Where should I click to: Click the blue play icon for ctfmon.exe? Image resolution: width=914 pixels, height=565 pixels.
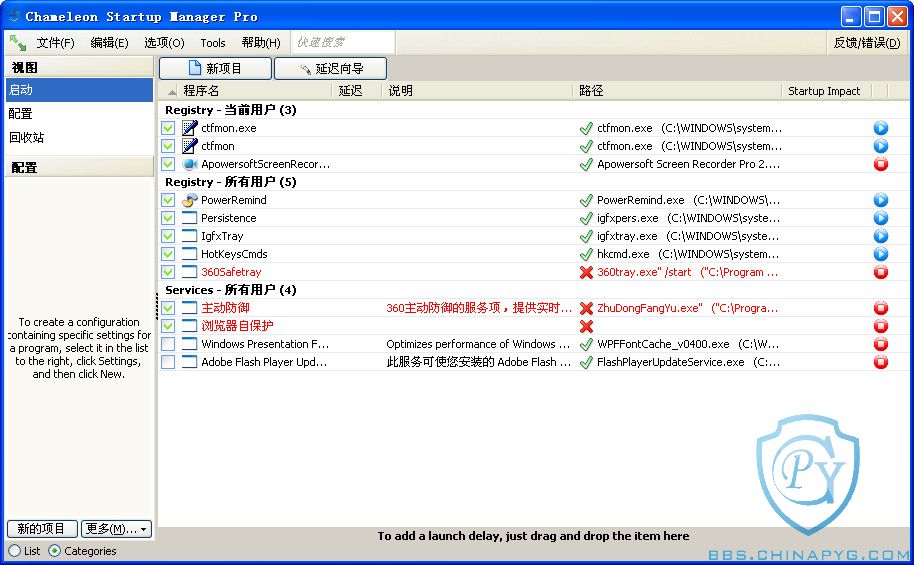[x=880, y=128]
